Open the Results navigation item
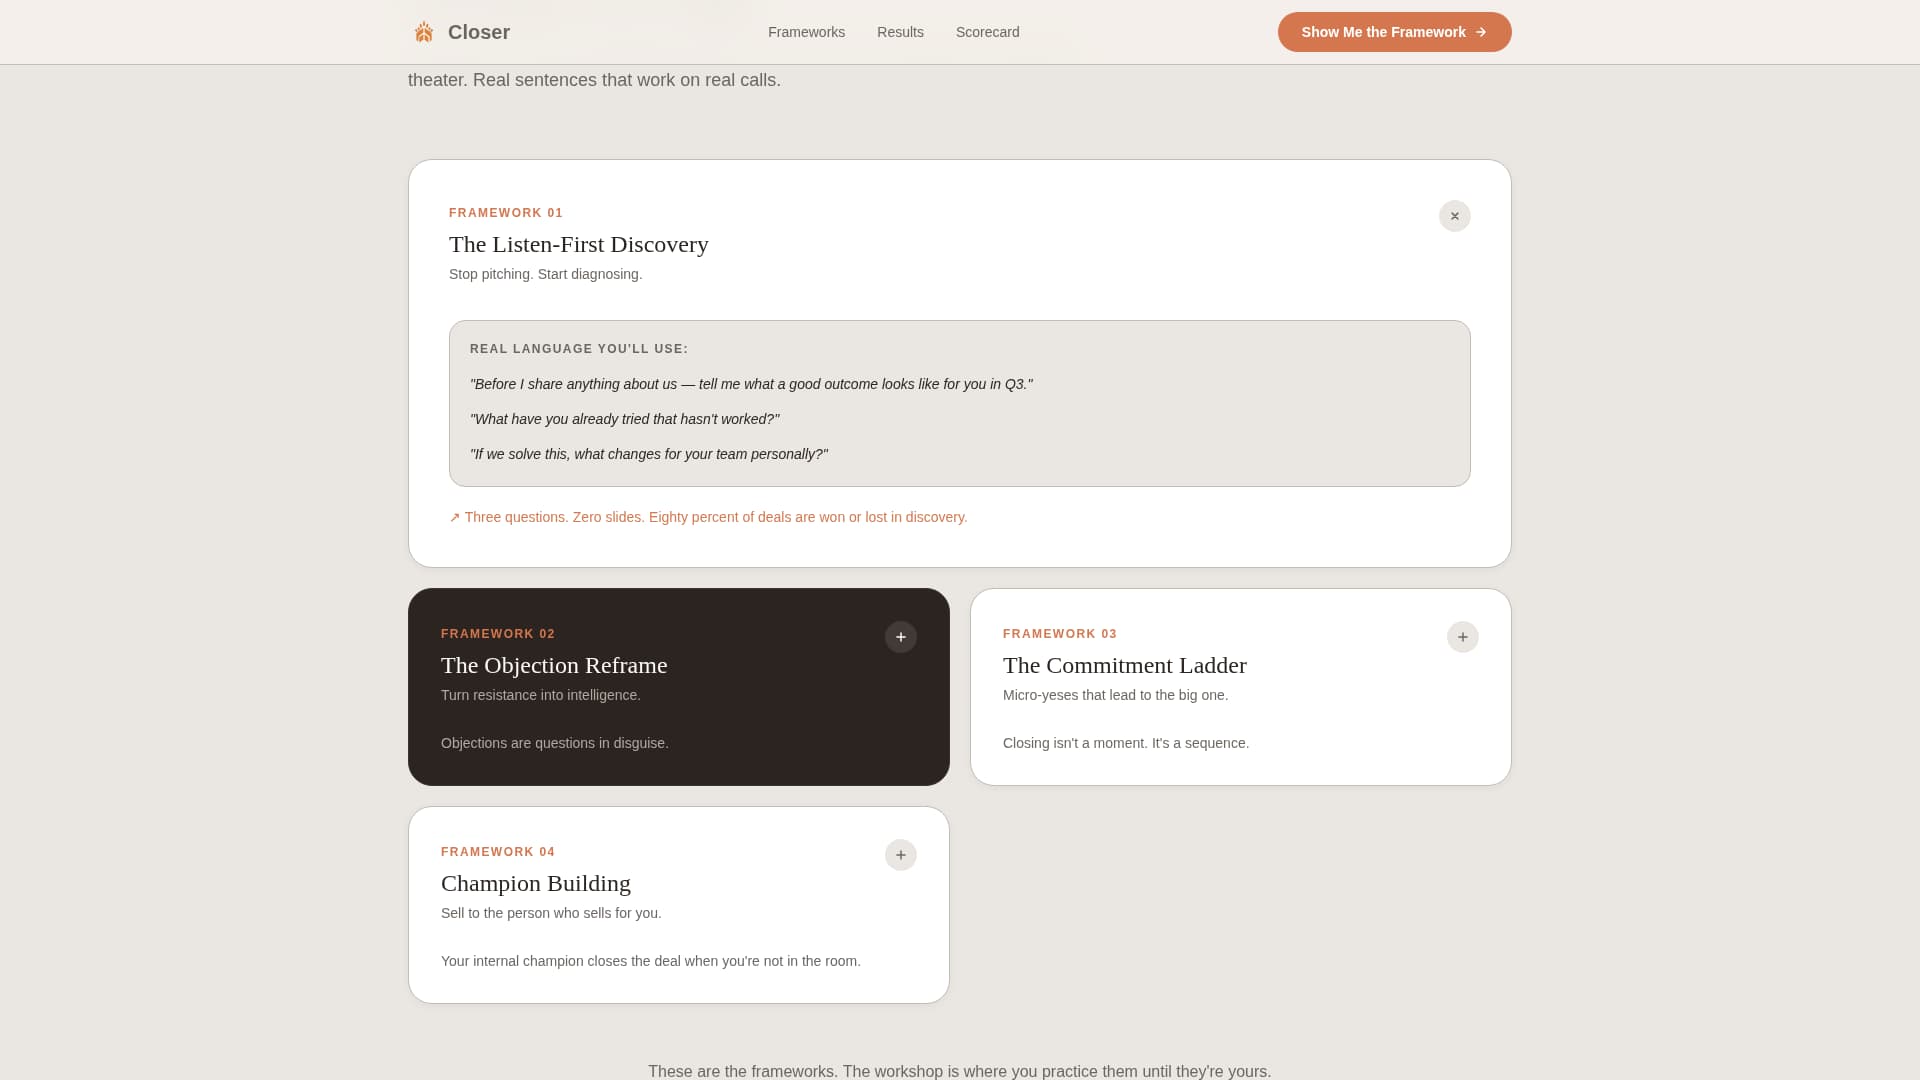 click(900, 31)
